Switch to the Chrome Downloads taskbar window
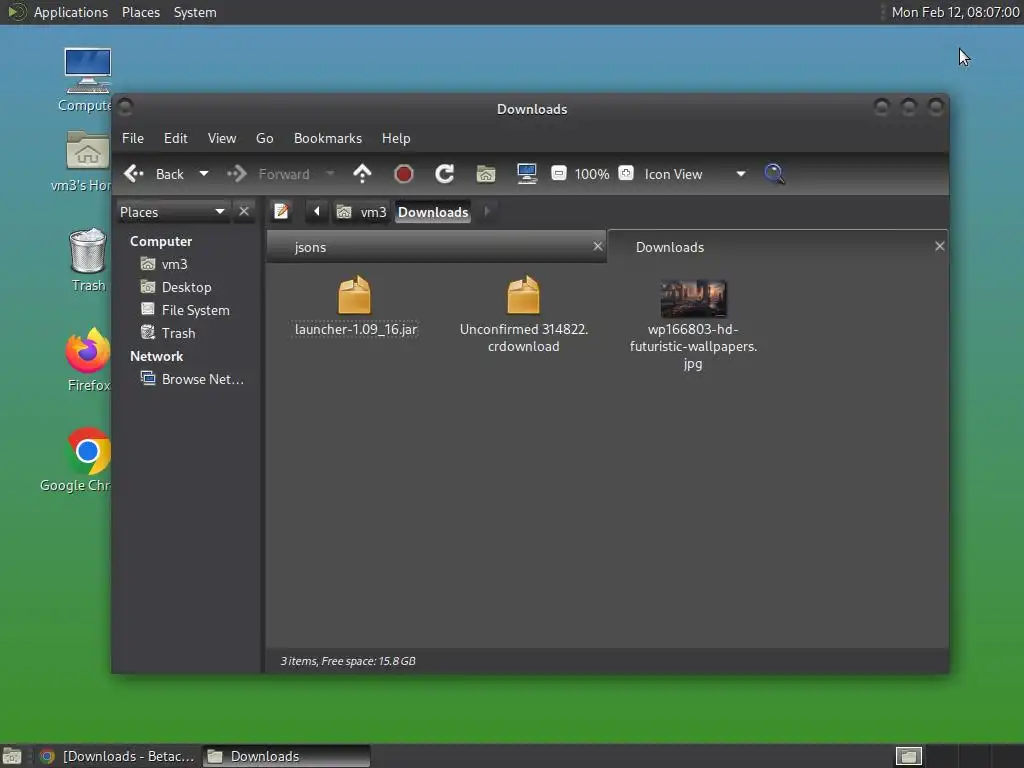Screen dimensions: 1024x768 (118, 756)
